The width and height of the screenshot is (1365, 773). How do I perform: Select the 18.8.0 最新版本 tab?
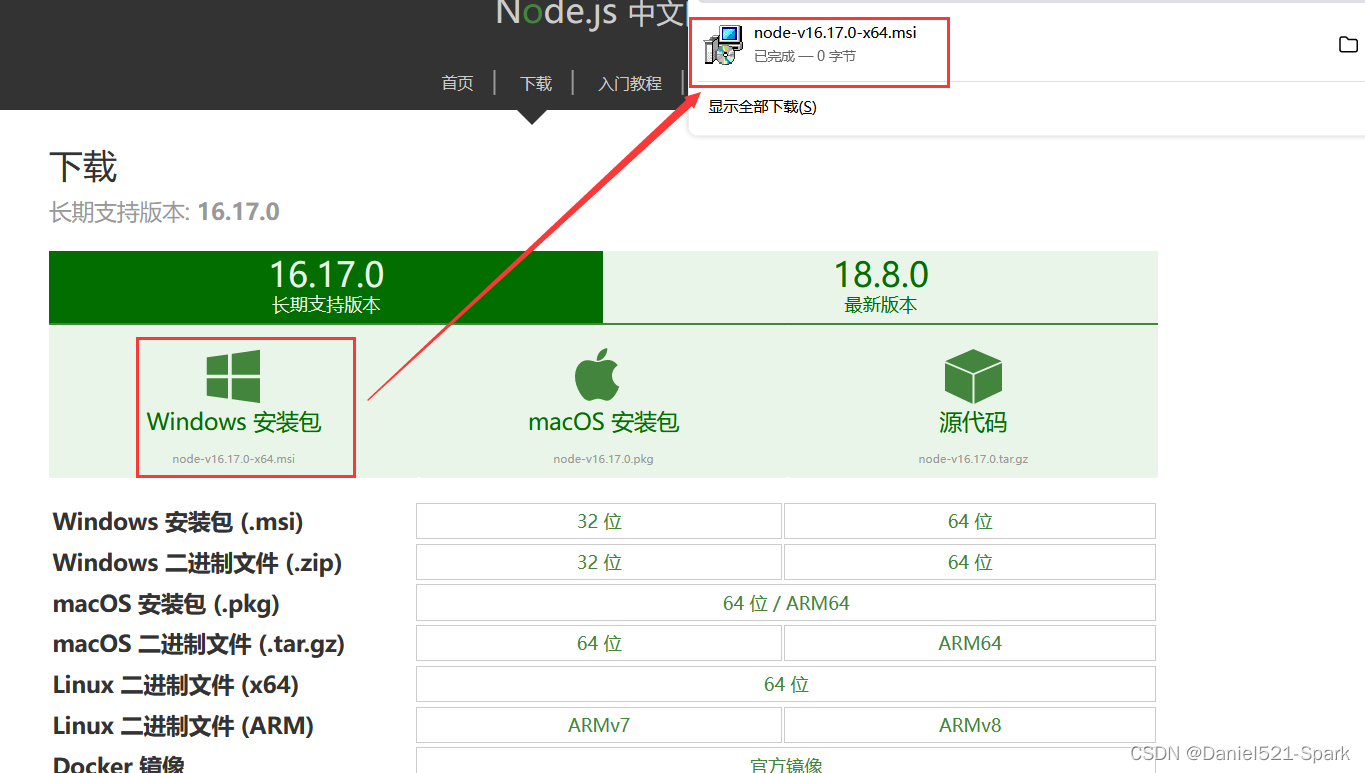pyautogui.click(x=881, y=287)
